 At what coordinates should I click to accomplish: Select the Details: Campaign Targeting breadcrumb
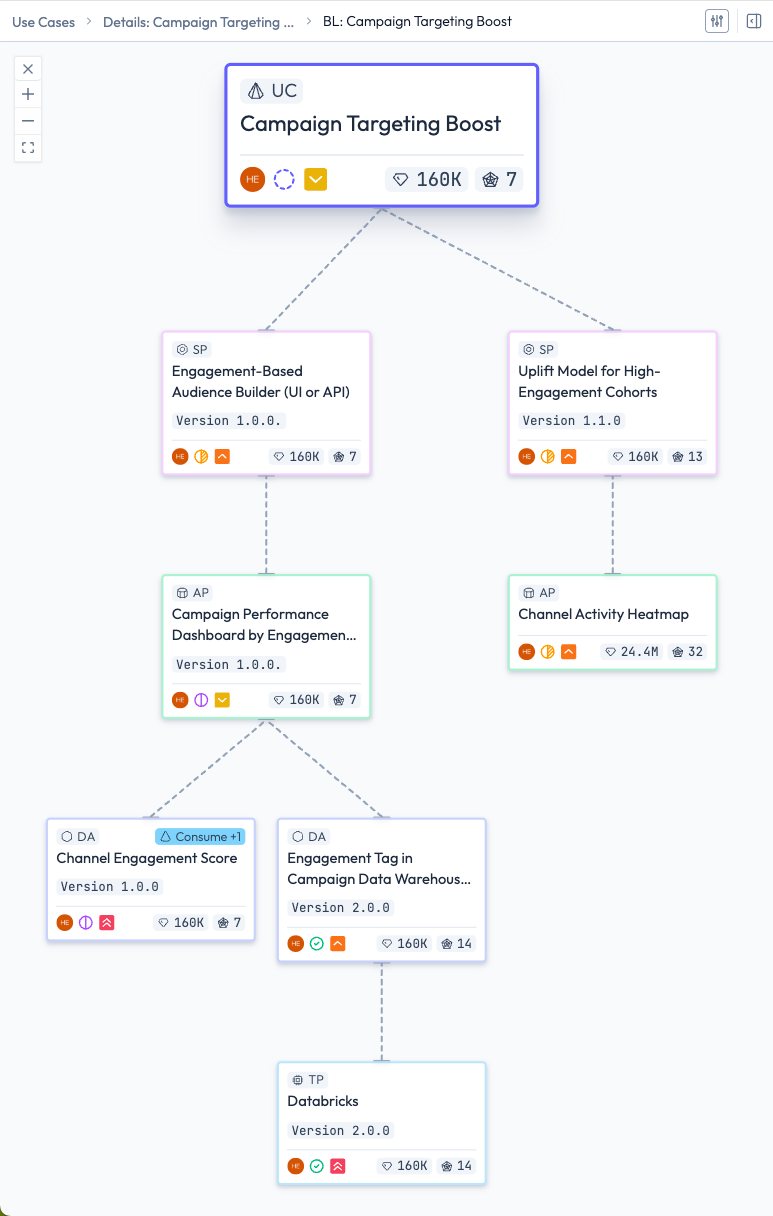point(198,21)
